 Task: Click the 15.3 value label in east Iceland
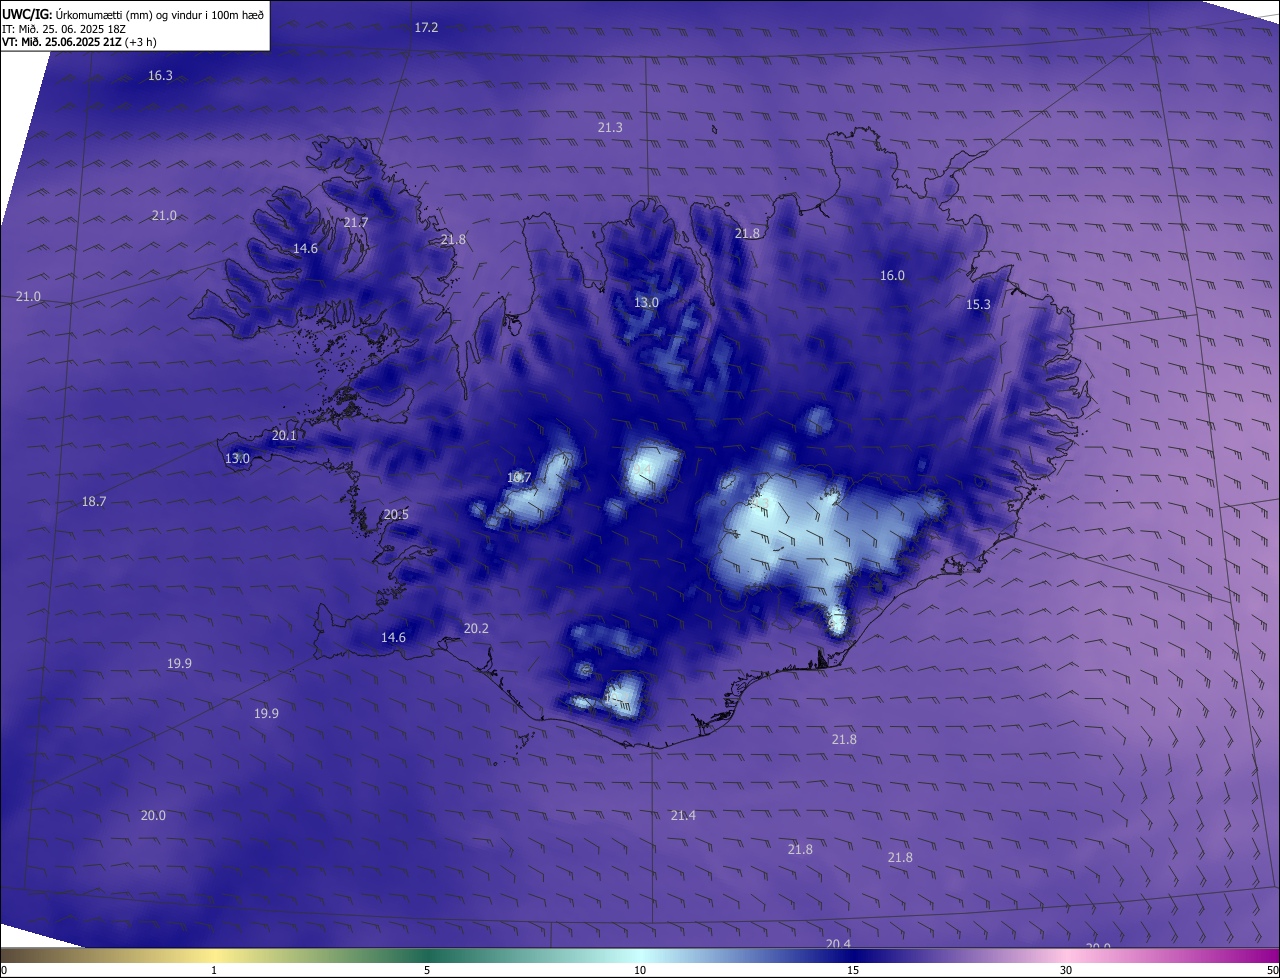978,304
